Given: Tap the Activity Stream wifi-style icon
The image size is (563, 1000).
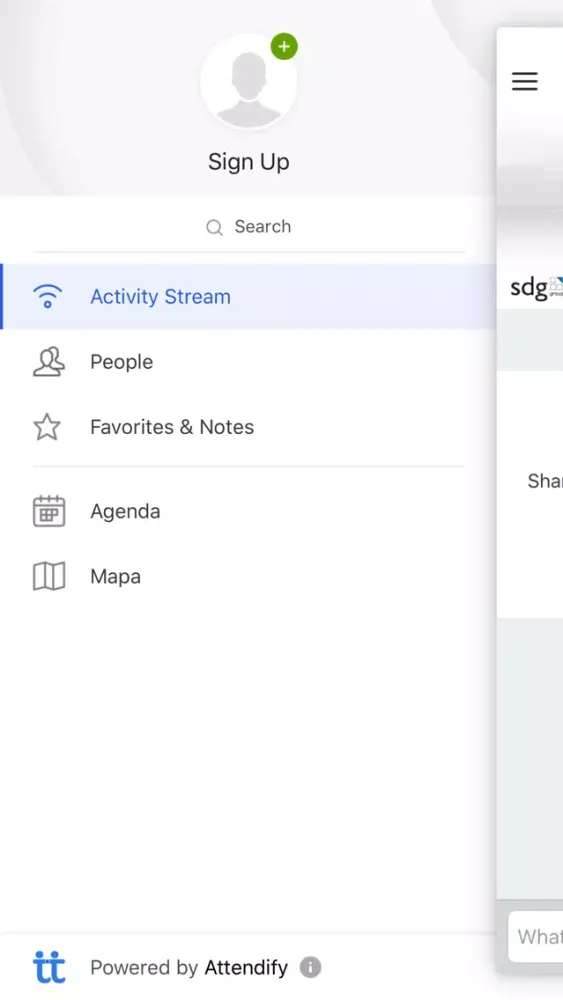Looking at the screenshot, I should [48, 297].
